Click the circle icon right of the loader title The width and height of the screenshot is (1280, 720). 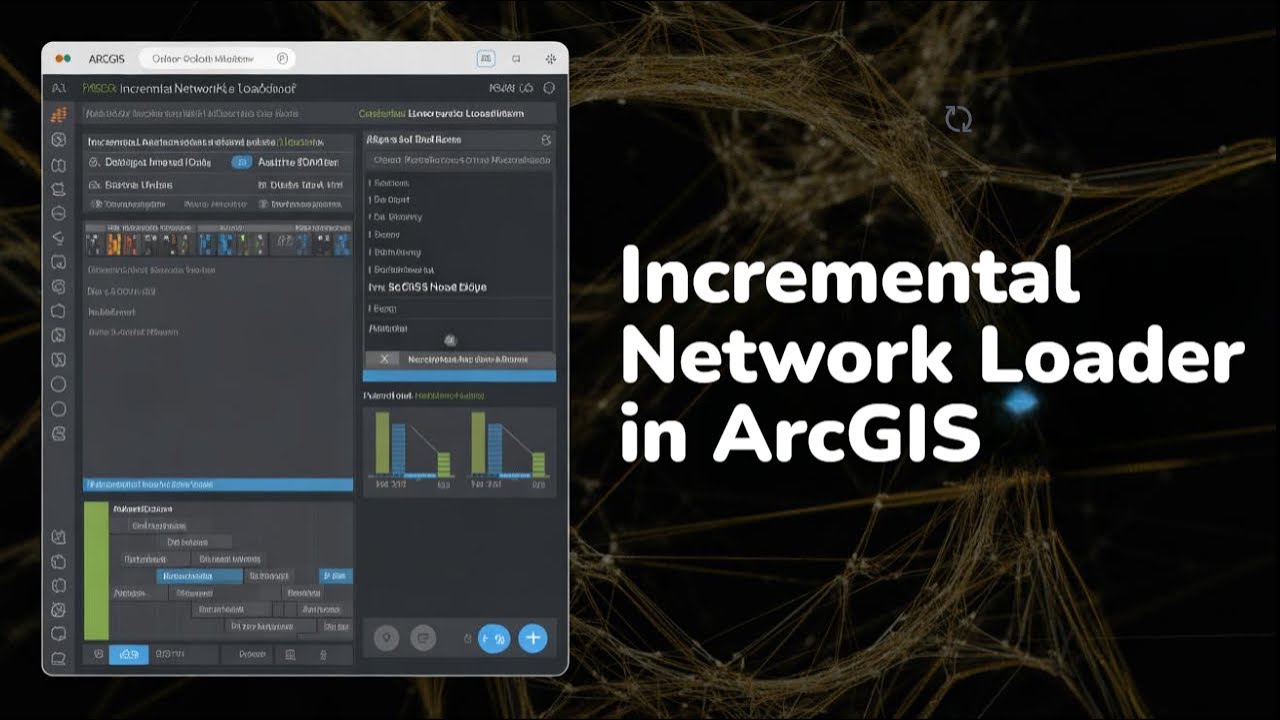[550, 88]
